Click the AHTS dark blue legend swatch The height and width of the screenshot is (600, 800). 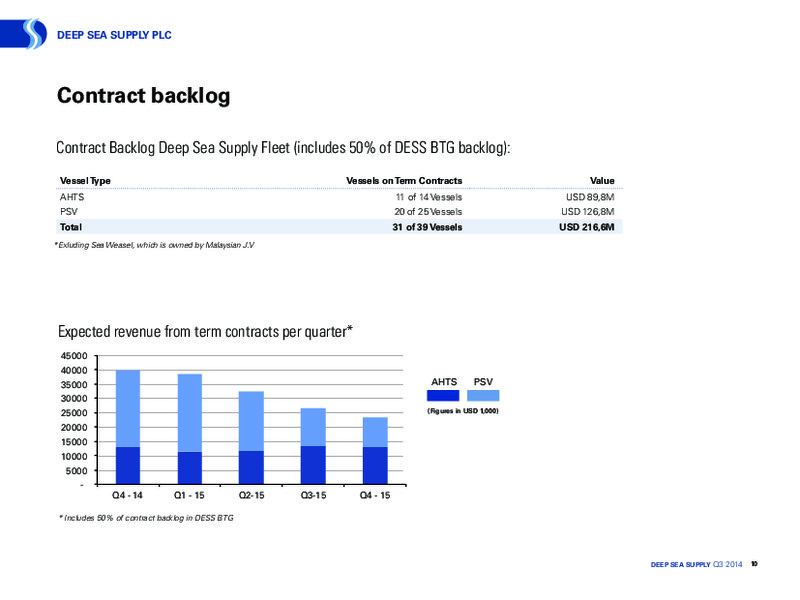(x=443, y=395)
